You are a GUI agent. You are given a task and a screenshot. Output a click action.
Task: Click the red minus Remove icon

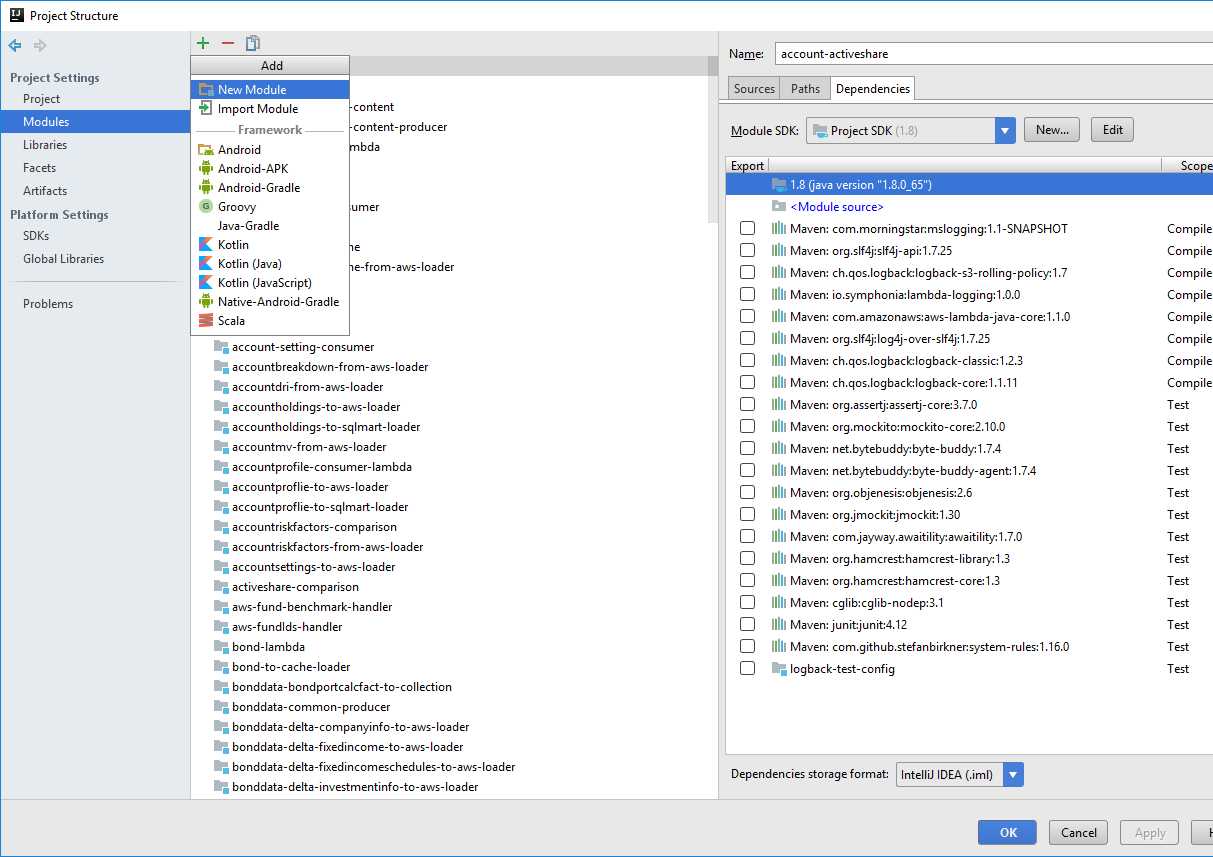pos(228,43)
